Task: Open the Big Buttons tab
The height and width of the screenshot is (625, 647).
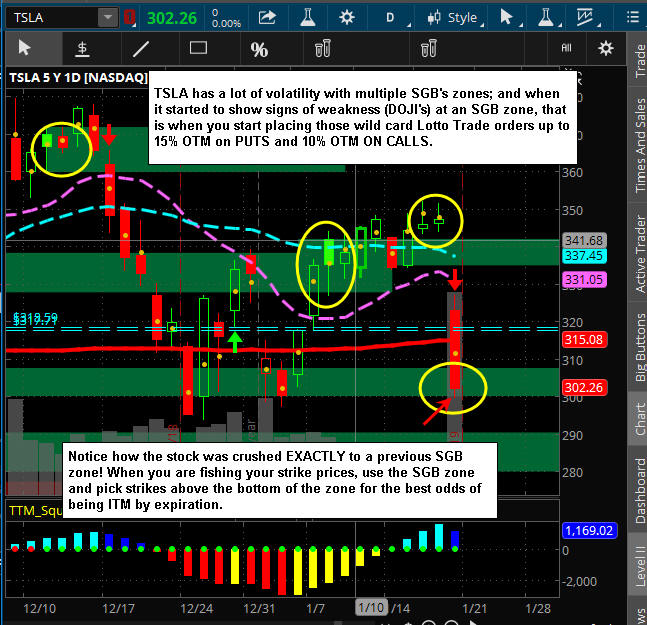Action: click(x=639, y=348)
